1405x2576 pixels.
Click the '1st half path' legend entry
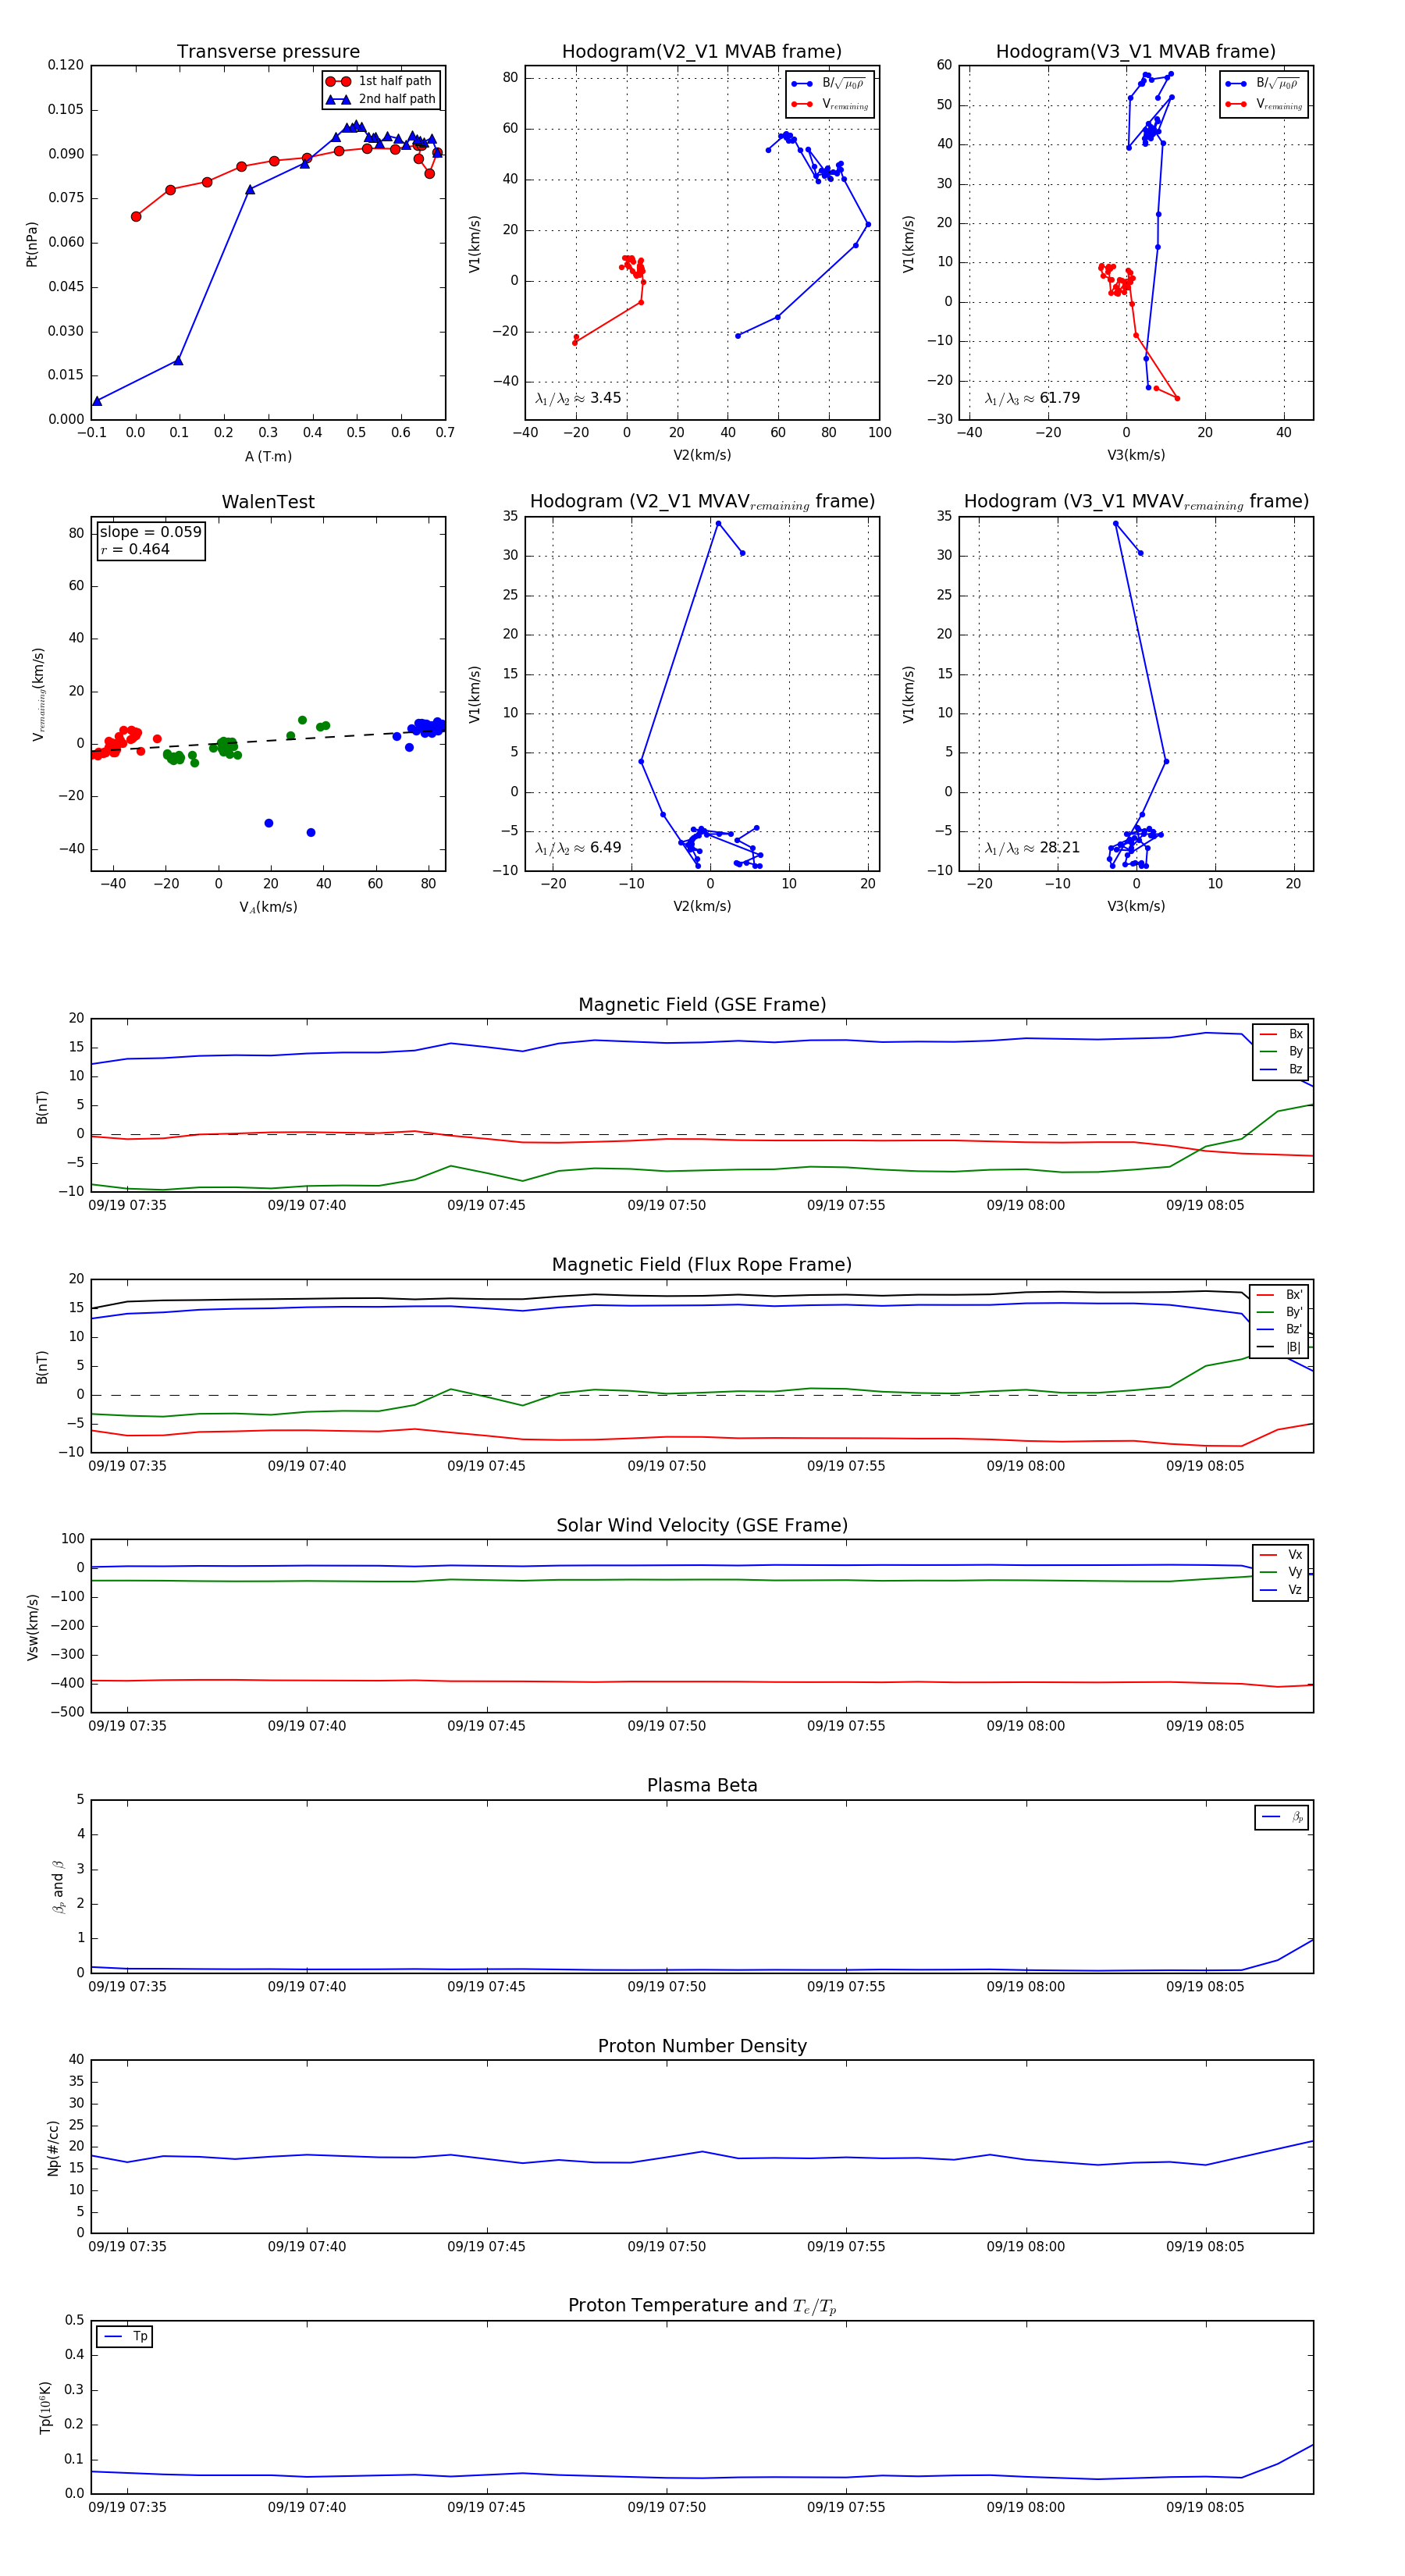click(x=381, y=81)
